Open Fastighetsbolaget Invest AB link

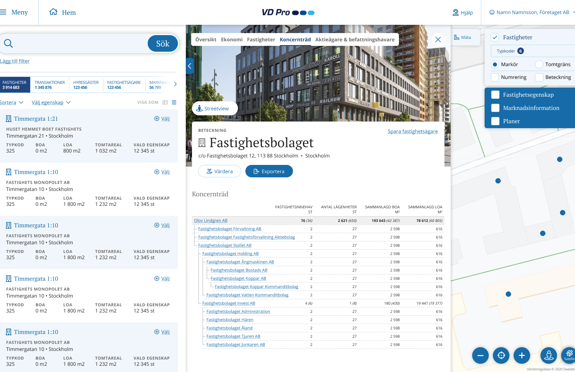(x=228, y=303)
